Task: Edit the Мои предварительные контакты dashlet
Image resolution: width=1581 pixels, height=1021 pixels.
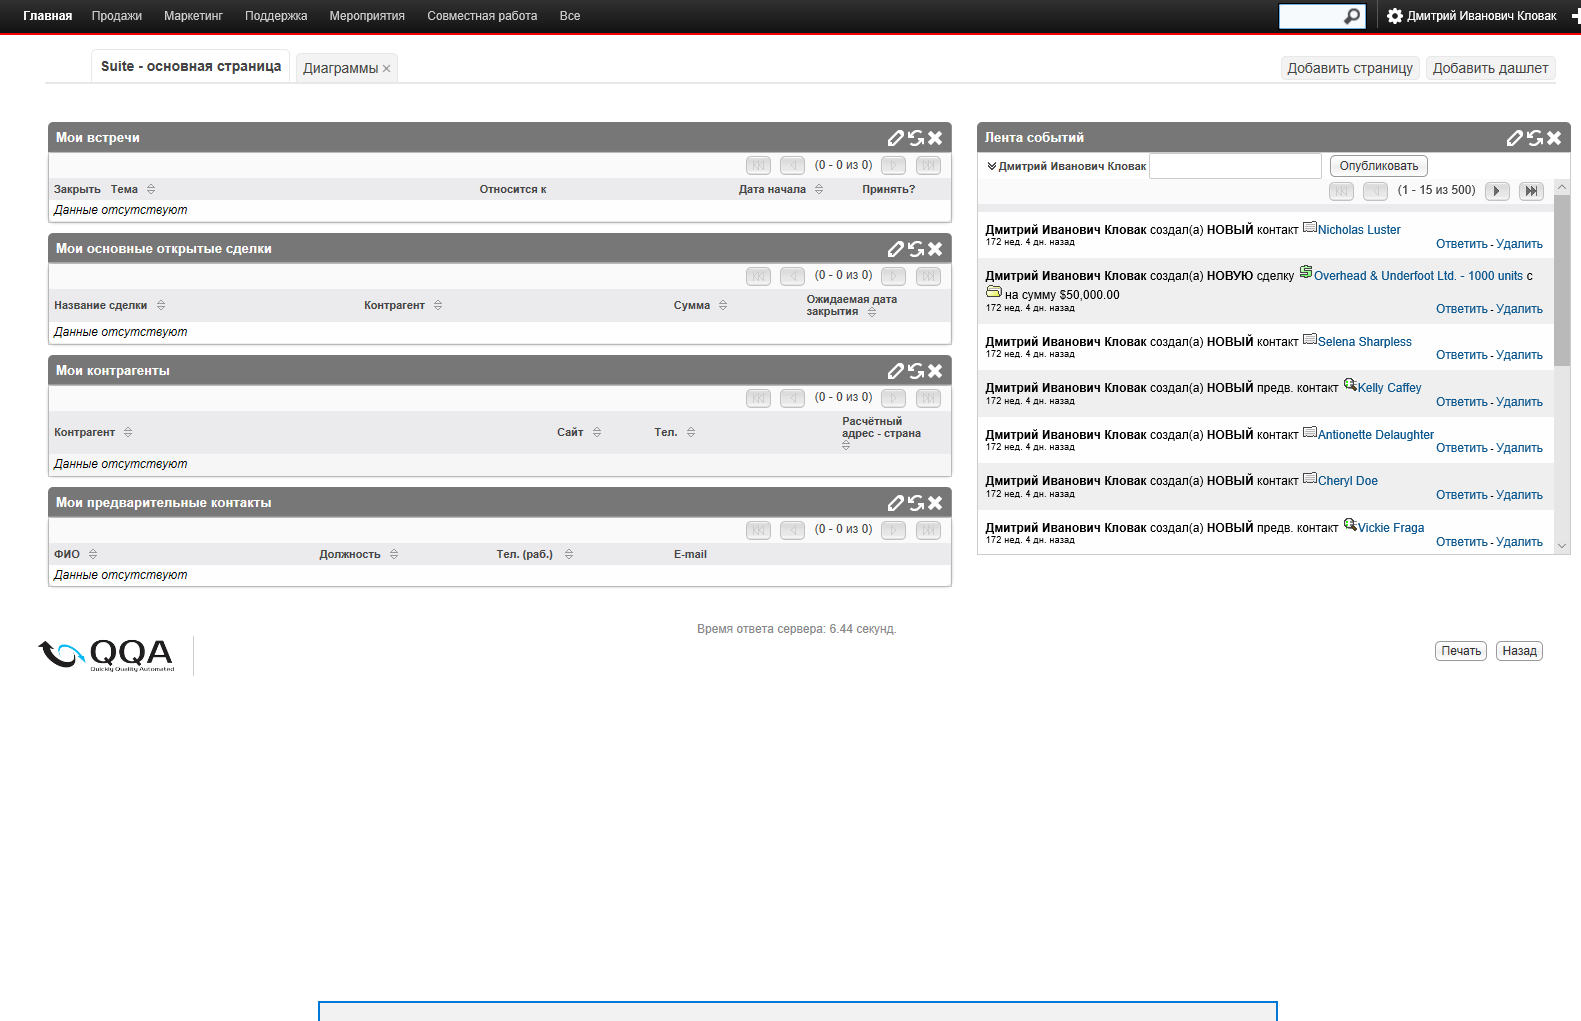Action: point(895,503)
